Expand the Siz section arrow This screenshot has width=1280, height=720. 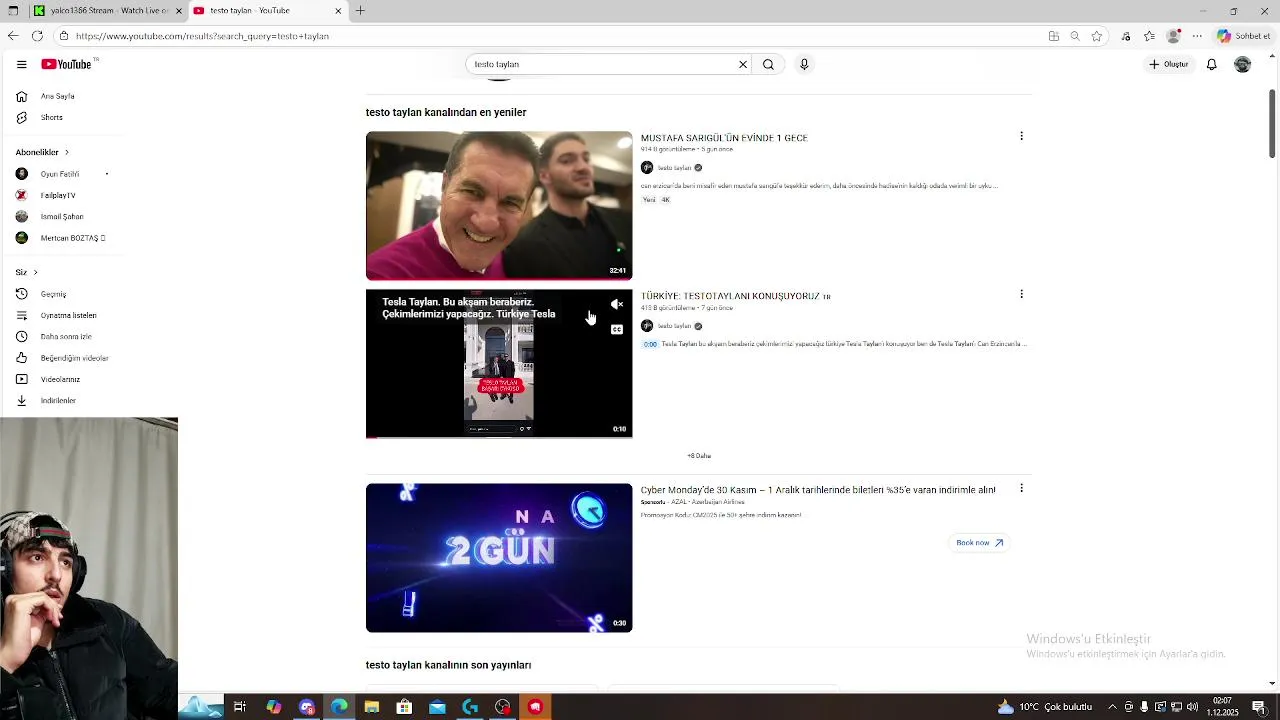[35, 272]
